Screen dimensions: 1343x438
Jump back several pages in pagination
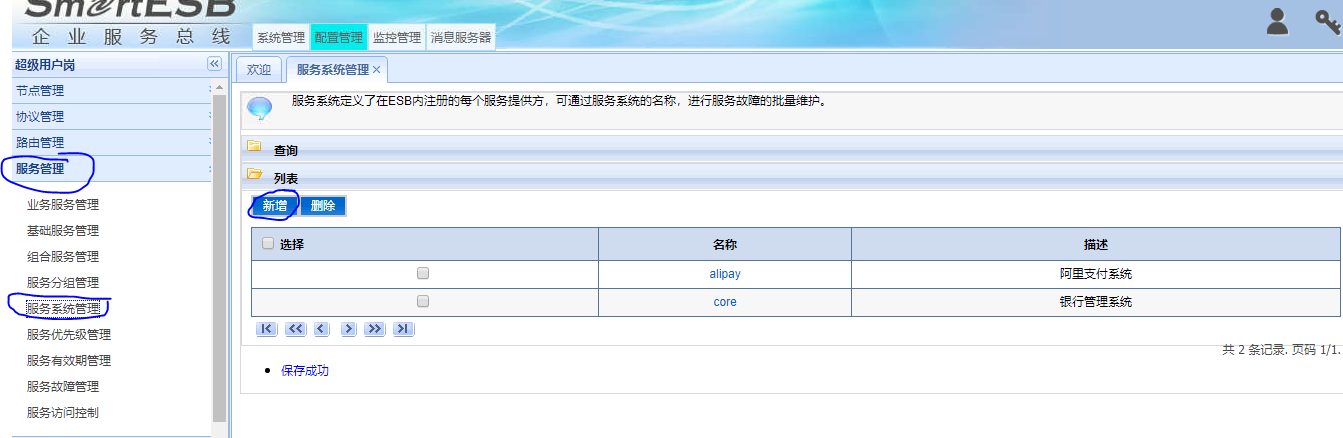coord(295,329)
